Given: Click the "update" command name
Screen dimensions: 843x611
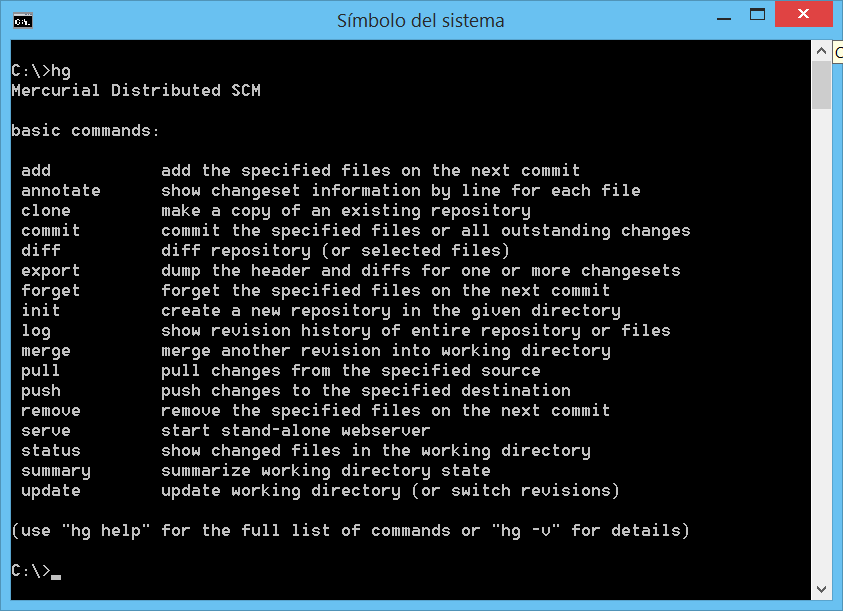Looking at the screenshot, I should (x=50, y=491).
